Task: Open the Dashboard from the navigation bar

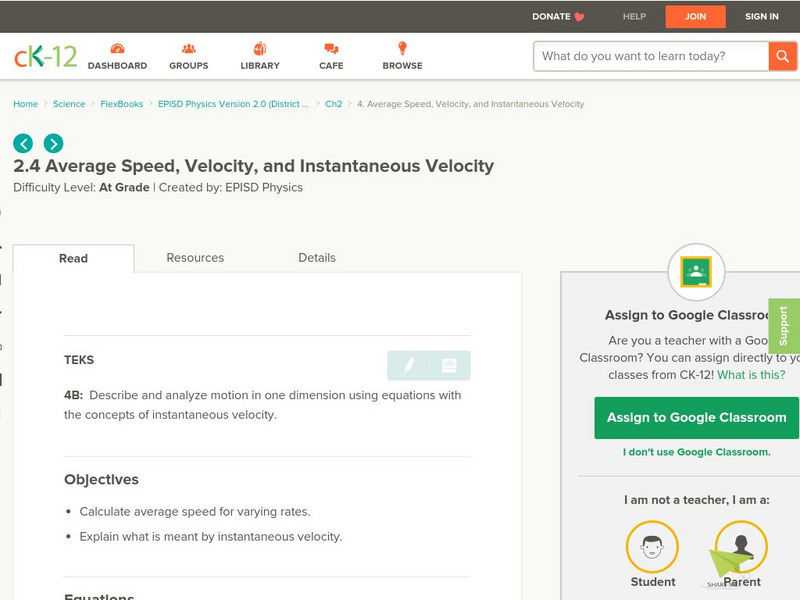Action: [x=119, y=57]
